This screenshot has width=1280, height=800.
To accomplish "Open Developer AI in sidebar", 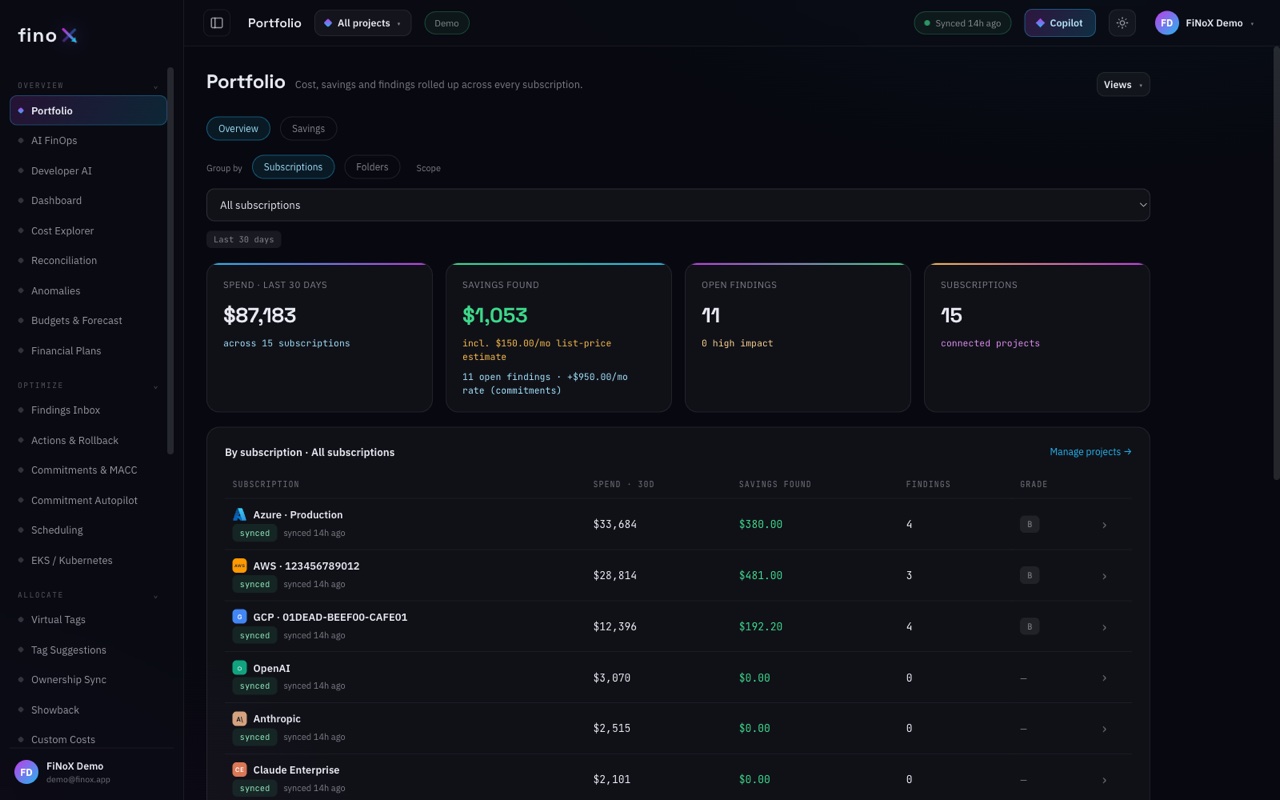I will (88, 171).
